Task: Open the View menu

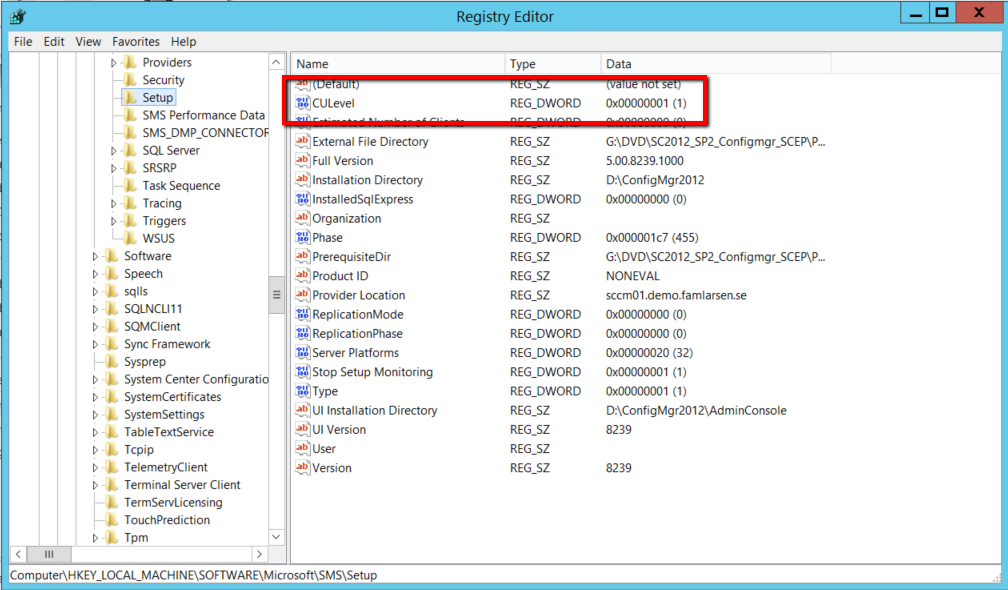Action: pos(88,42)
